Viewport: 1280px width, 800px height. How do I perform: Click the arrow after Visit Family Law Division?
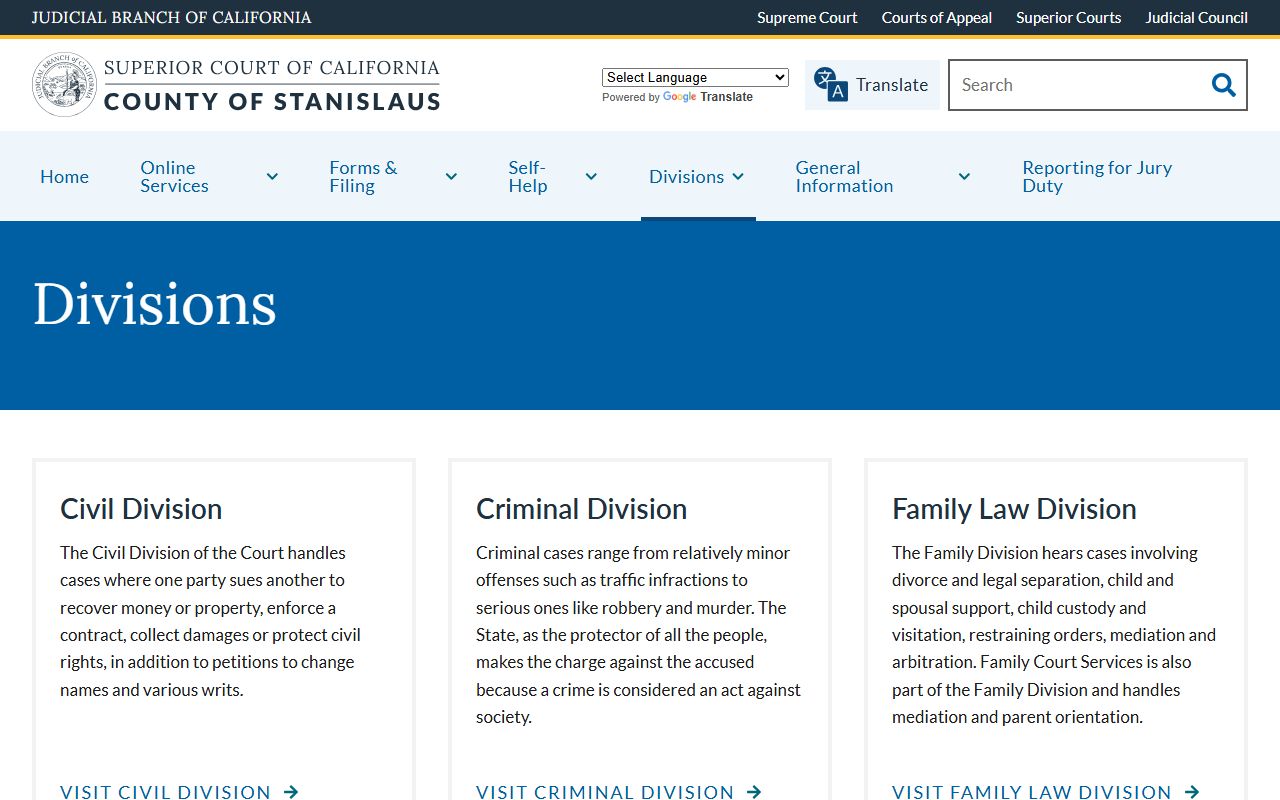pyautogui.click(x=1191, y=792)
